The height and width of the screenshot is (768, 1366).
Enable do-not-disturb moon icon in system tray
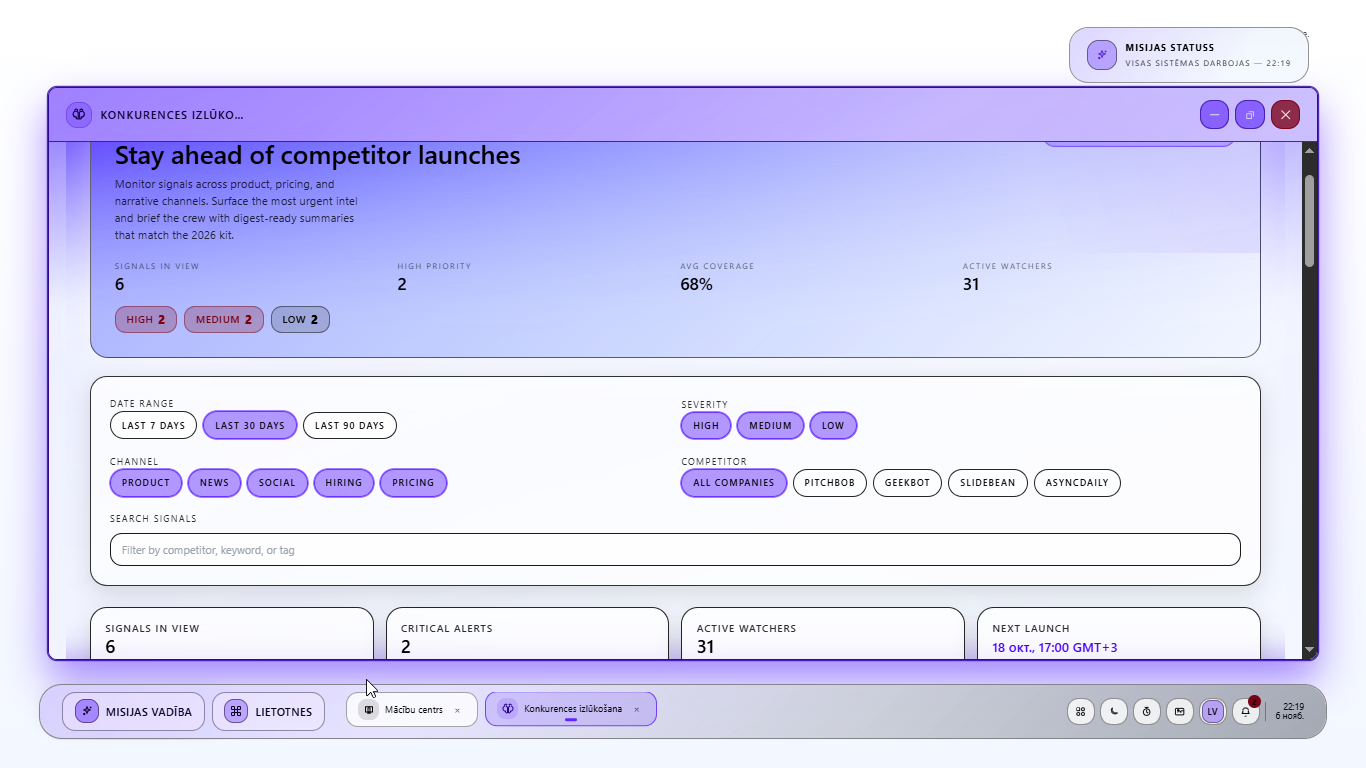coord(1113,711)
